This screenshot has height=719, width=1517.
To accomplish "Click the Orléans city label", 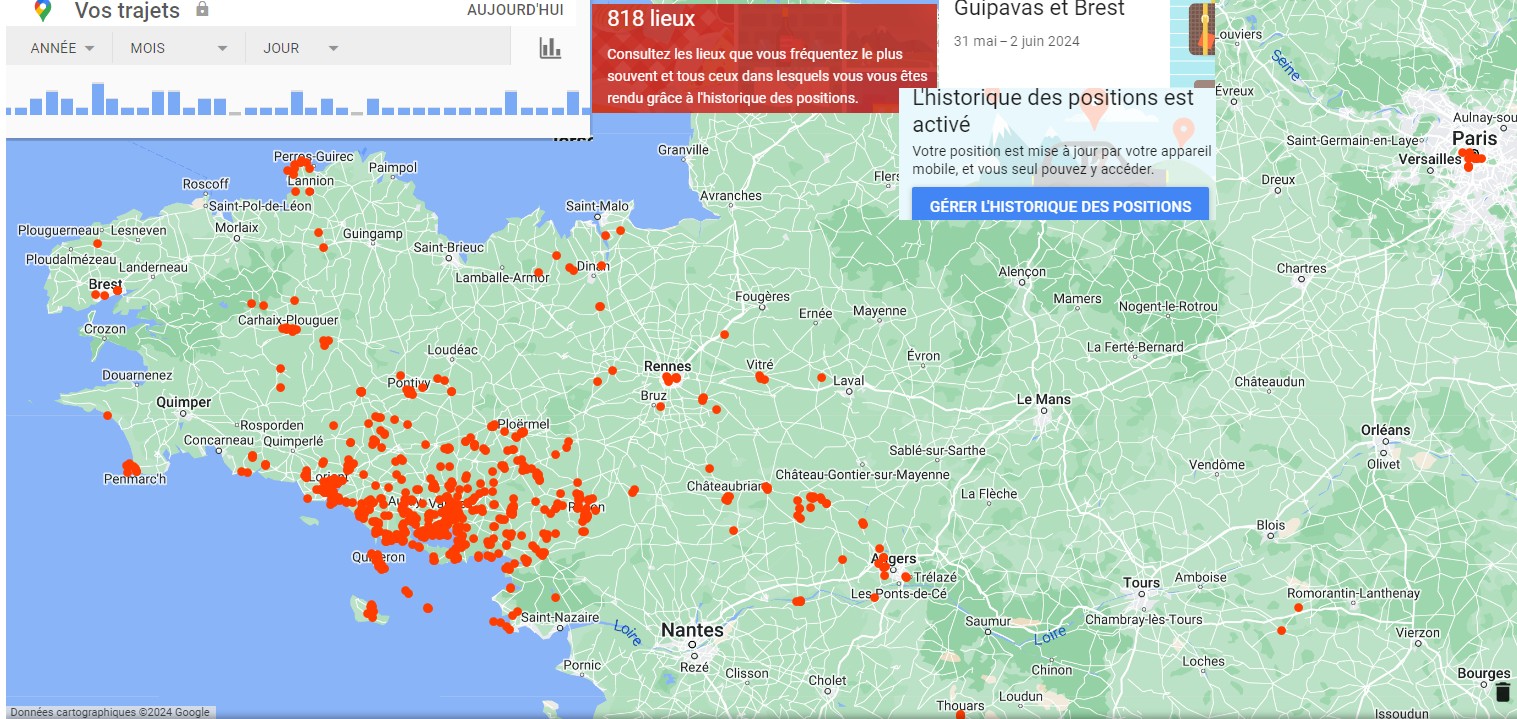I will 1385,430.
